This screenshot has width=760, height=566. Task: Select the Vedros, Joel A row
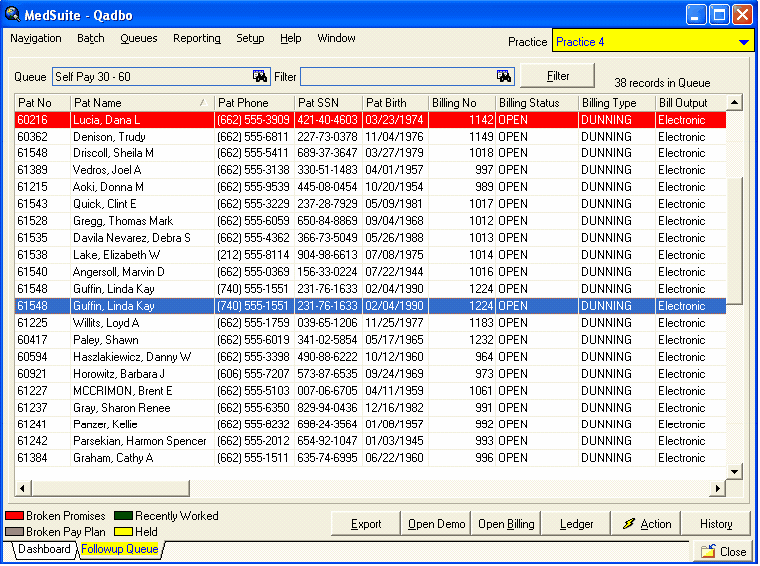pos(370,170)
